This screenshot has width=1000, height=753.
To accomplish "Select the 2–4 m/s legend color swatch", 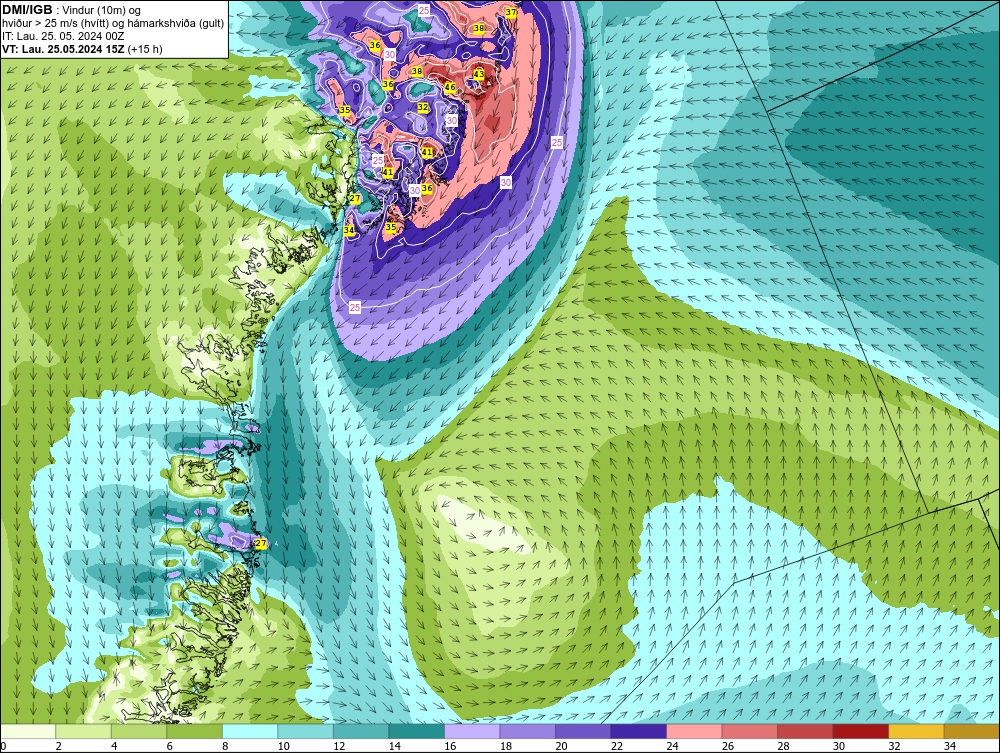I will coord(84,731).
